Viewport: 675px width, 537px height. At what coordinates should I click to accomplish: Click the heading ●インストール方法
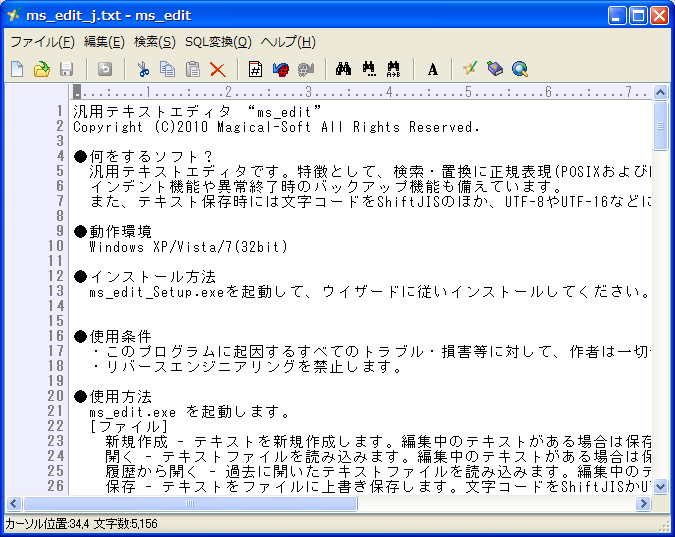coord(144,276)
